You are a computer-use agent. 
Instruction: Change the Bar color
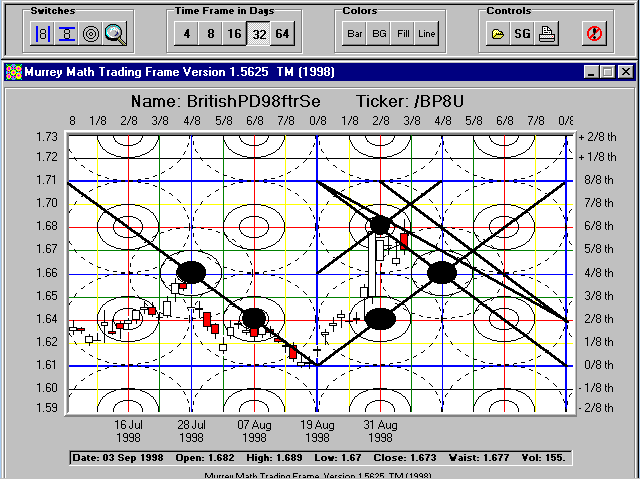pyautogui.click(x=354, y=33)
